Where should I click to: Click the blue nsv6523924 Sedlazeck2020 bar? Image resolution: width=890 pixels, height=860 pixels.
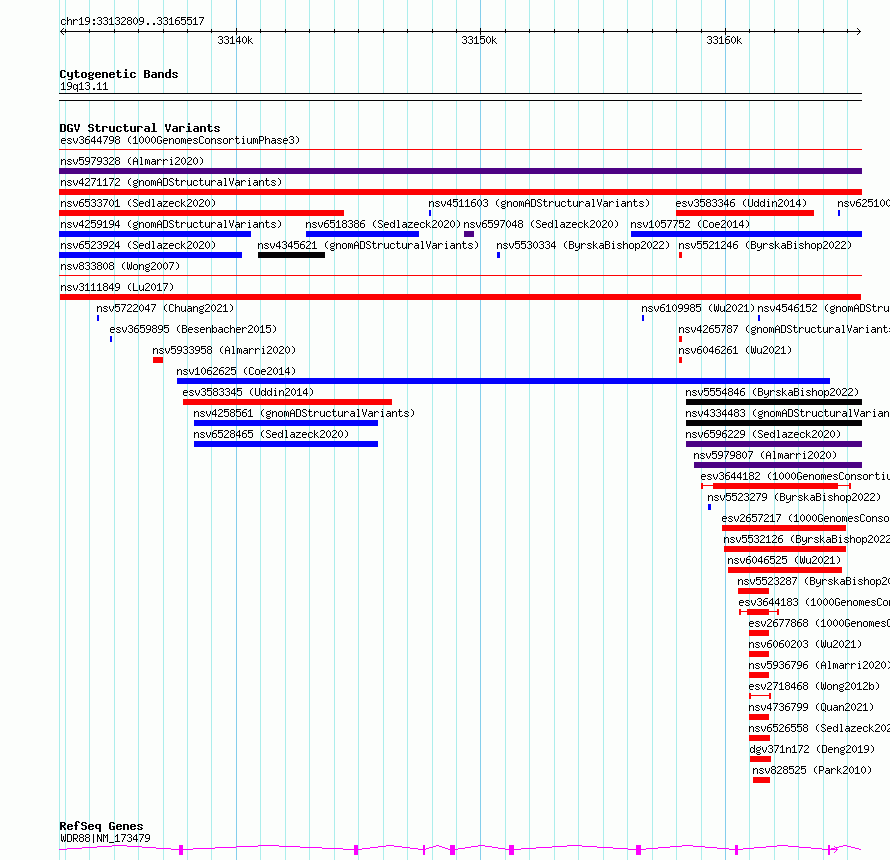pyautogui.click(x=150, y=255)
